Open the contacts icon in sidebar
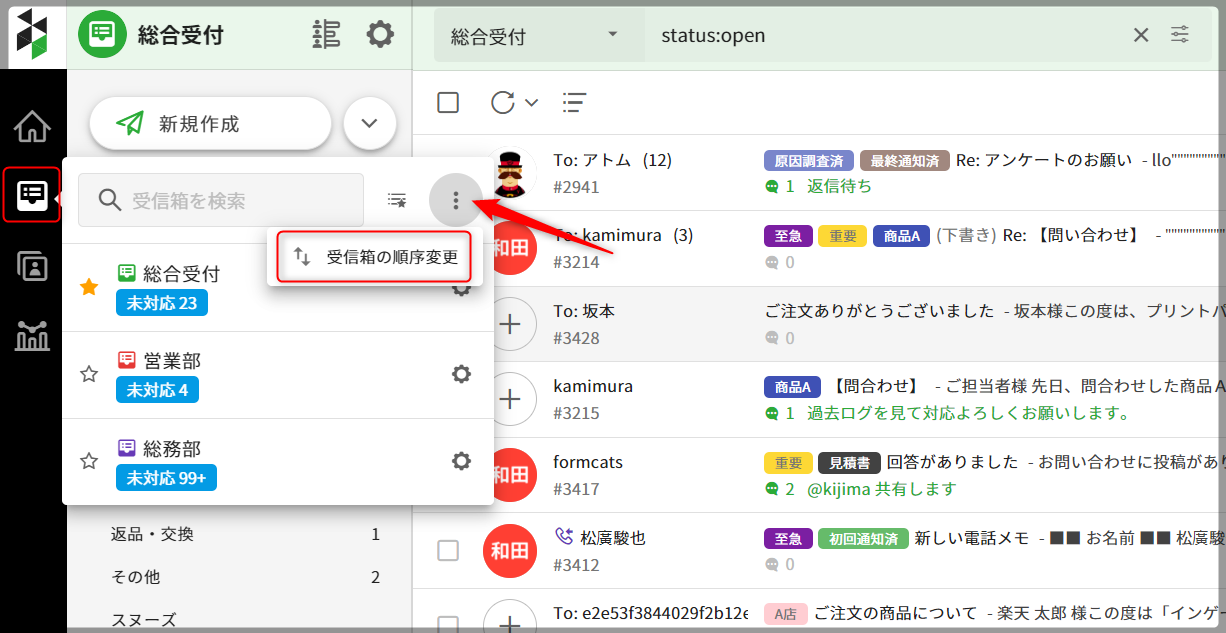The width and height of the screenshot is (1226, 633). point(32,267)
